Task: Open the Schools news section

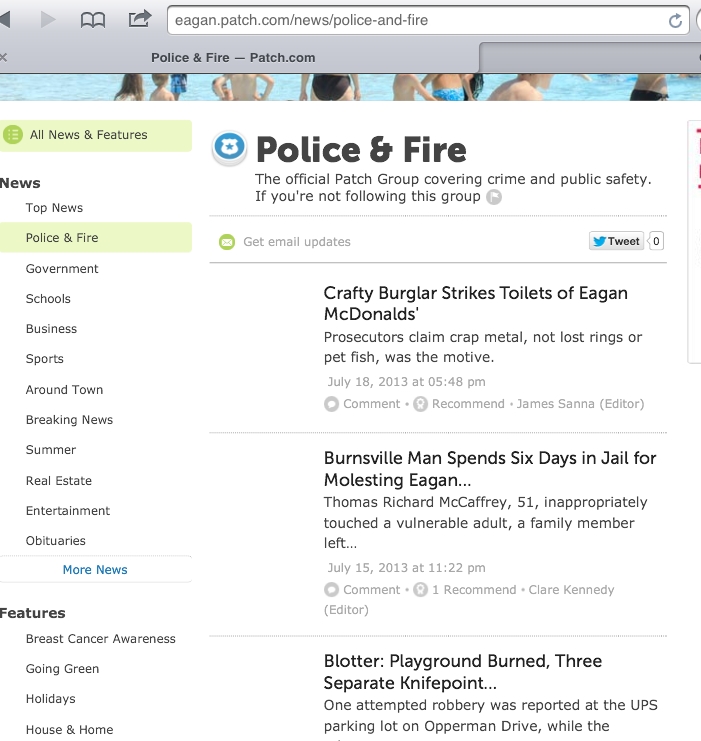Action: (x=48, y=299)
